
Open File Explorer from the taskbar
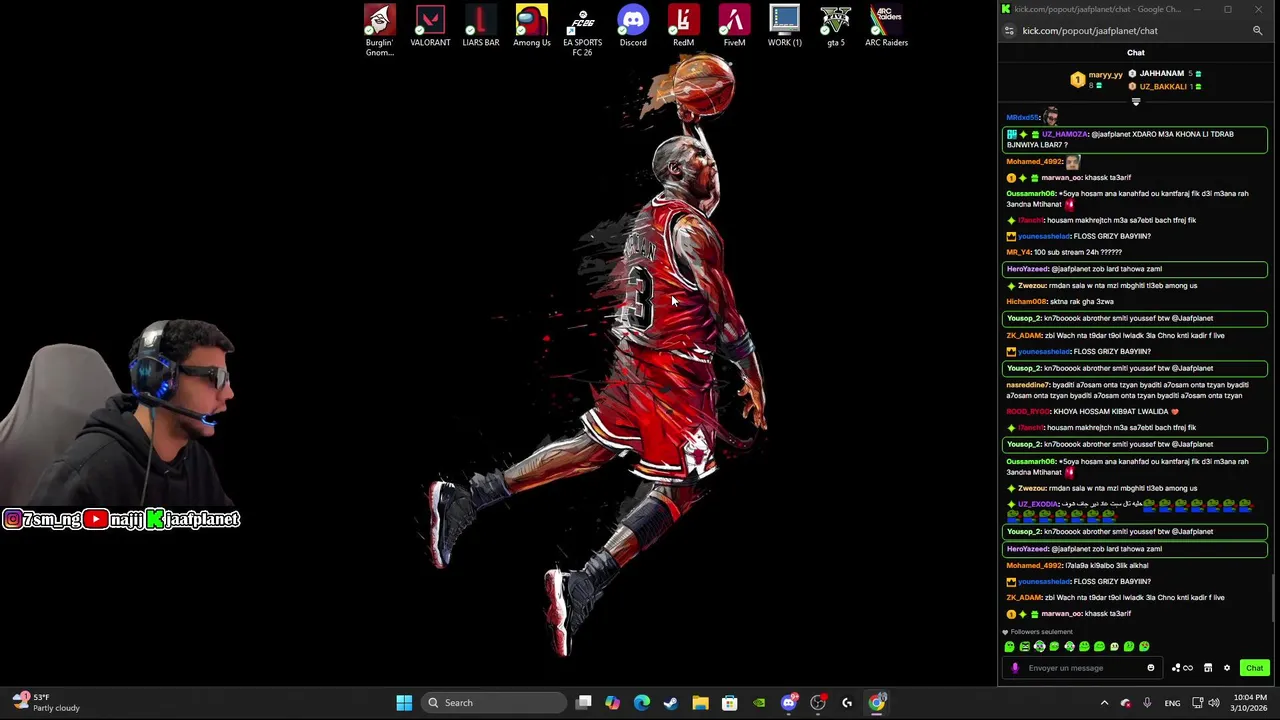(700, 703)
